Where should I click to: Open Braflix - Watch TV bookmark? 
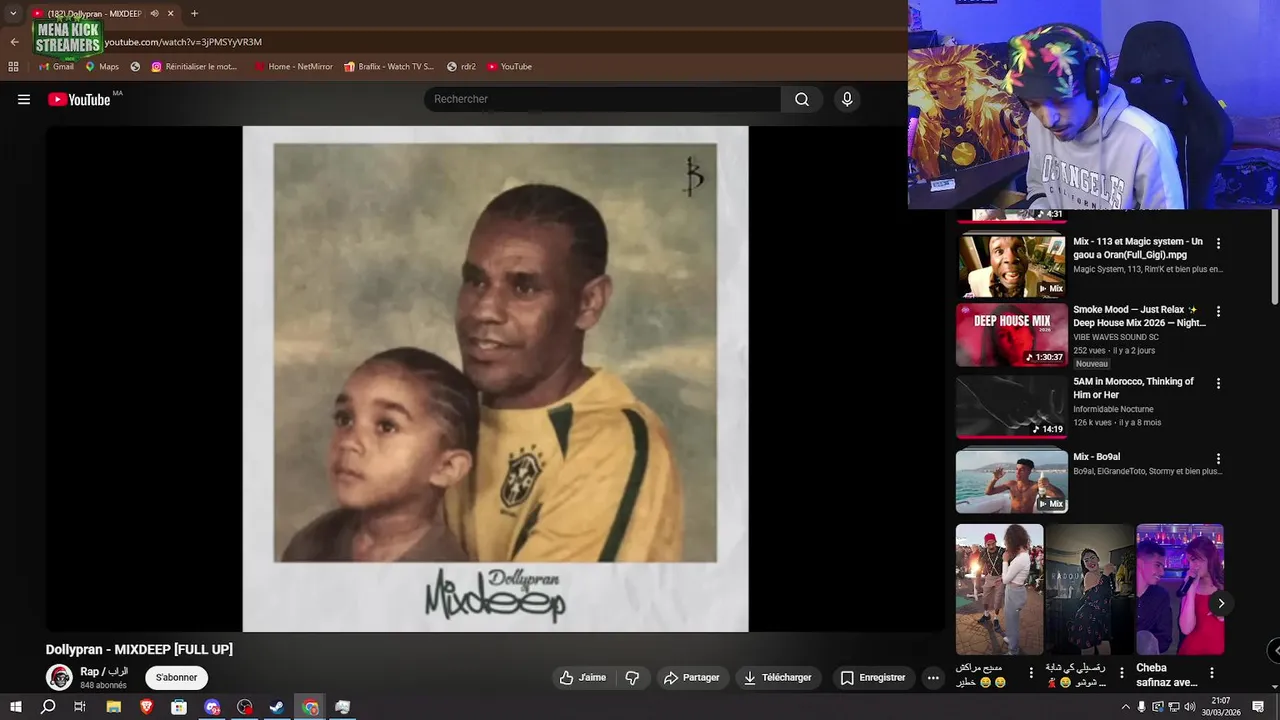(x=389, y=67)
